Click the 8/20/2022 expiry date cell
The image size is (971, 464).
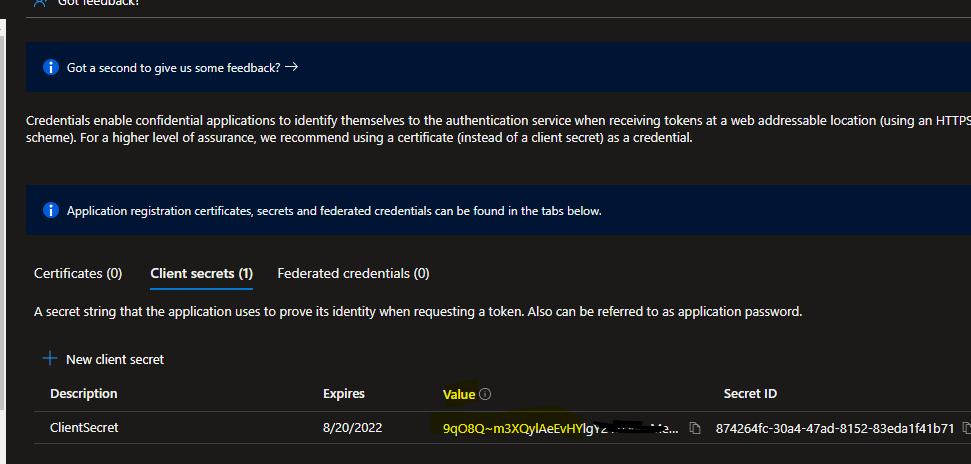(351, 429)
